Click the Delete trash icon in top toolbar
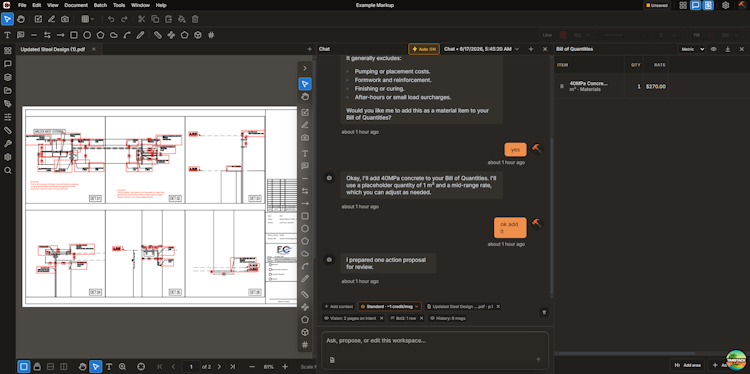This screenshot has width=750, height=374. pyautogui.click(x=195, y=19)
